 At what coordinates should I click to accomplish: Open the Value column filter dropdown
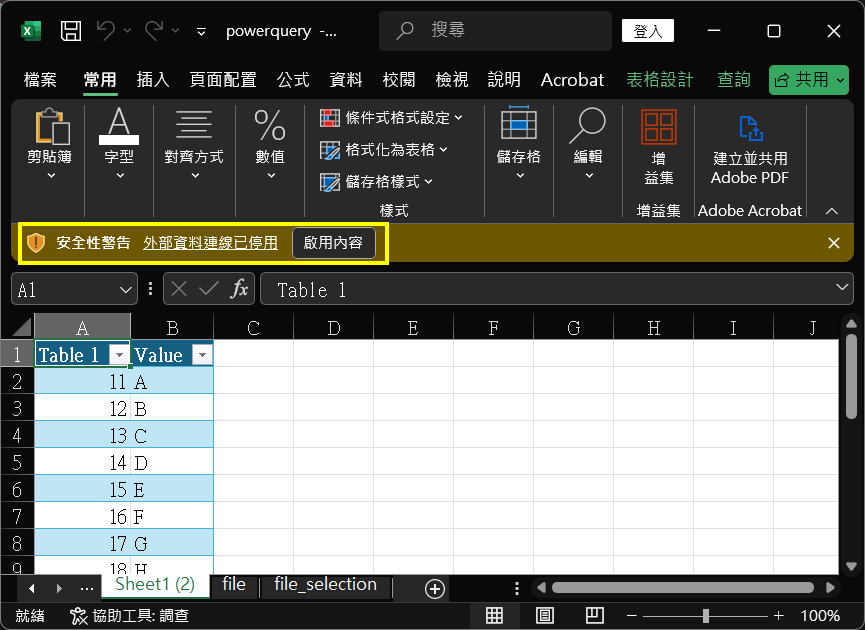[x=201, y=355]
